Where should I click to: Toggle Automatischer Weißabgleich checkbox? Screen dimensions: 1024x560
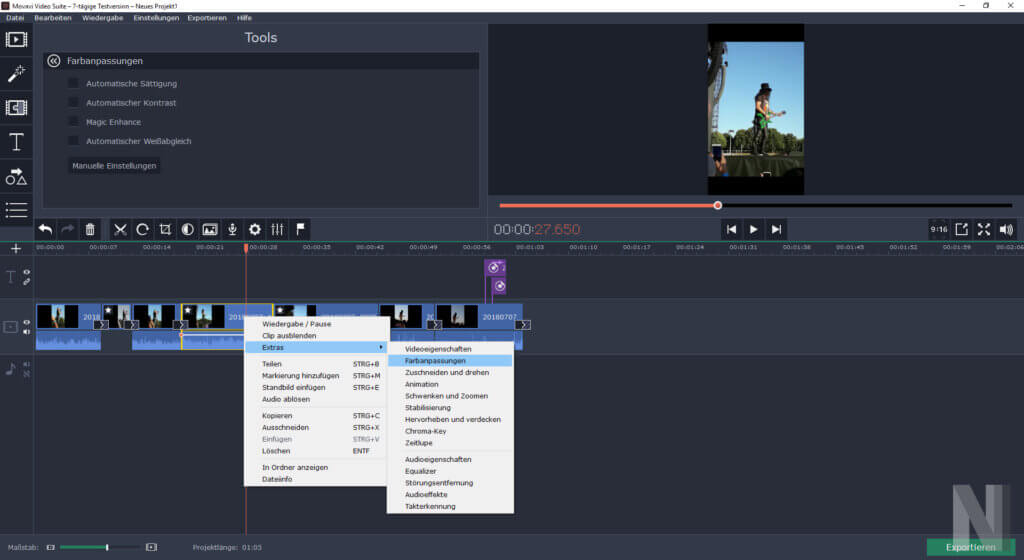(73, 141)
